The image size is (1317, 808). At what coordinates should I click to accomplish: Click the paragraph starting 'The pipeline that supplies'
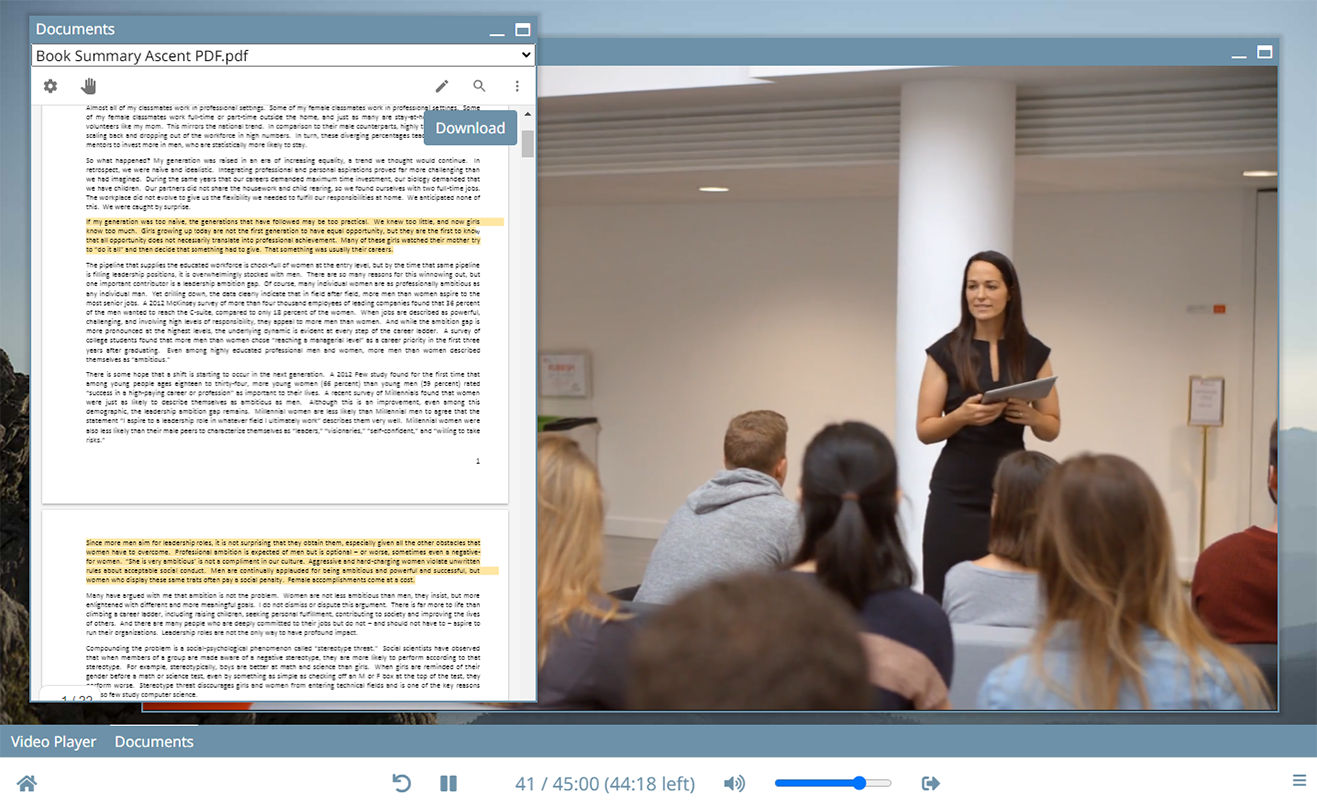click(x=283, y=312)
